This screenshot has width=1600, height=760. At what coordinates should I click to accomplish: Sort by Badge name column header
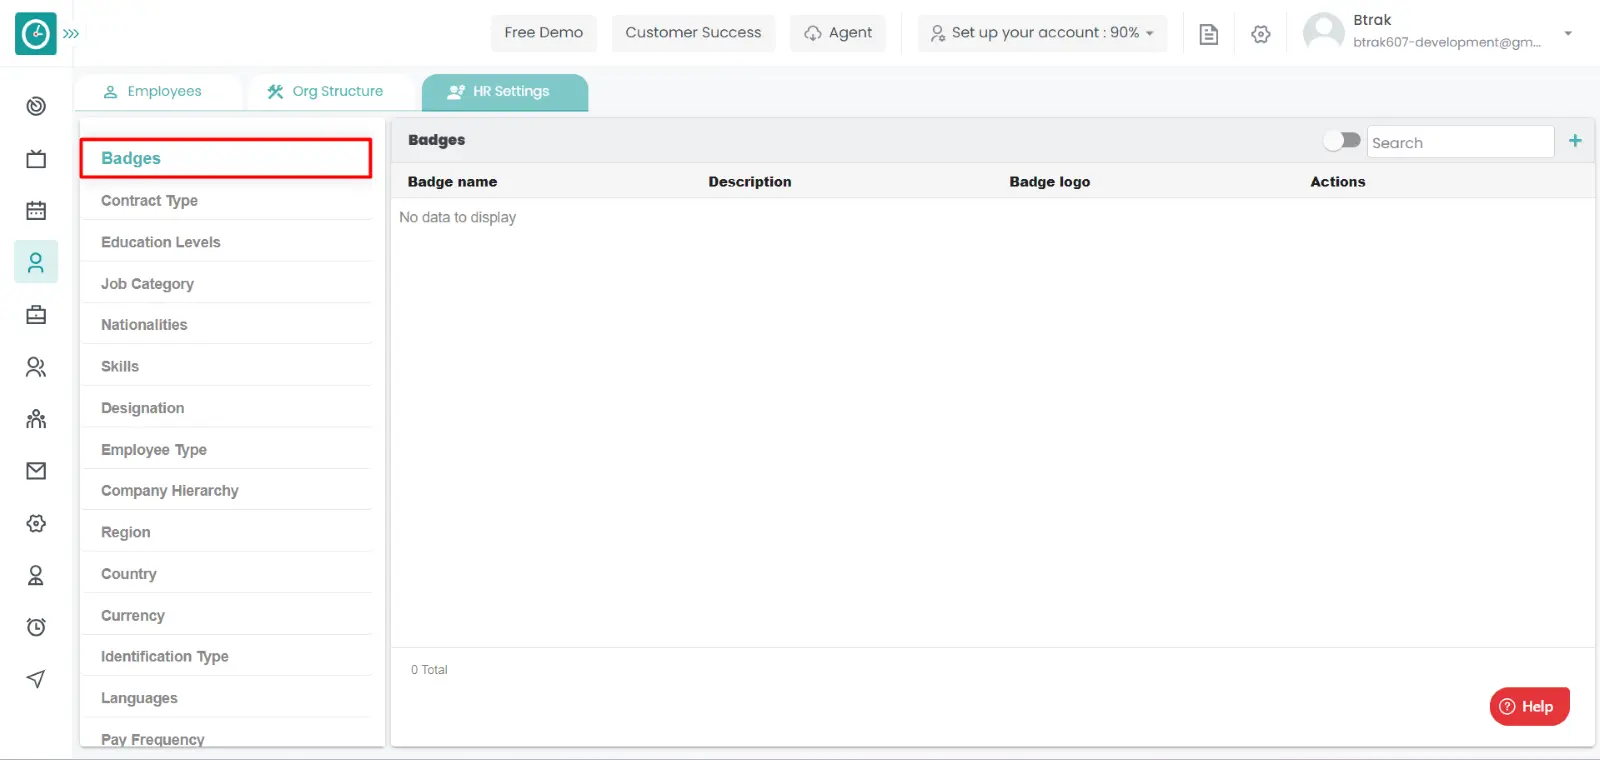[x=452, y=182]
